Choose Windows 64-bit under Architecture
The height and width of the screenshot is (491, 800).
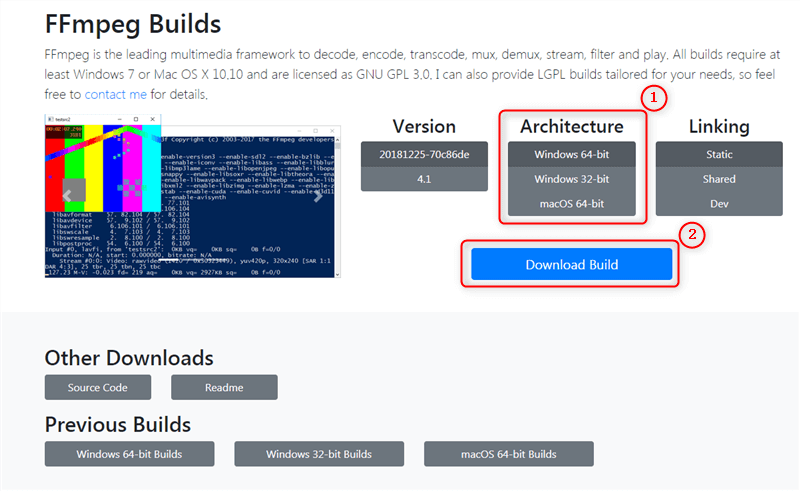click(x=571, y=155)
